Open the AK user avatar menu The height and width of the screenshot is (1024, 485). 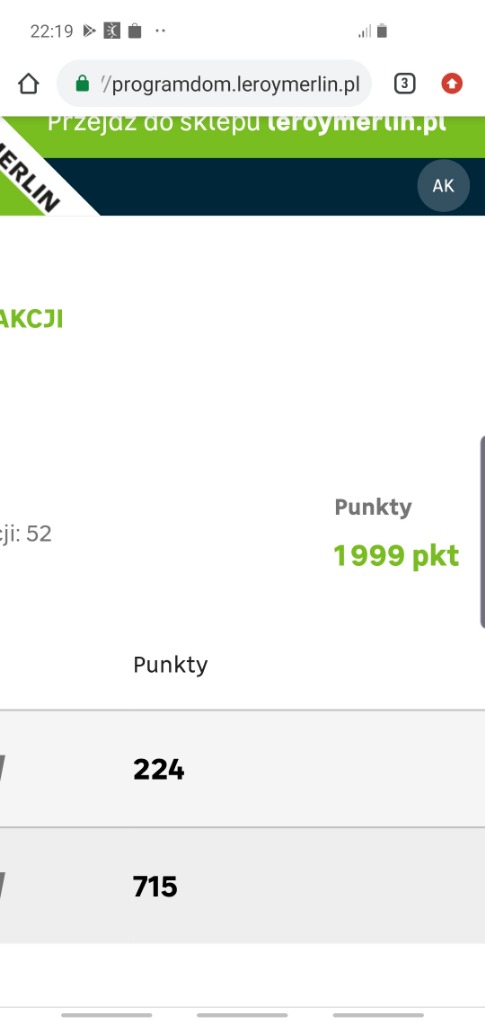(x=443, y=185)
